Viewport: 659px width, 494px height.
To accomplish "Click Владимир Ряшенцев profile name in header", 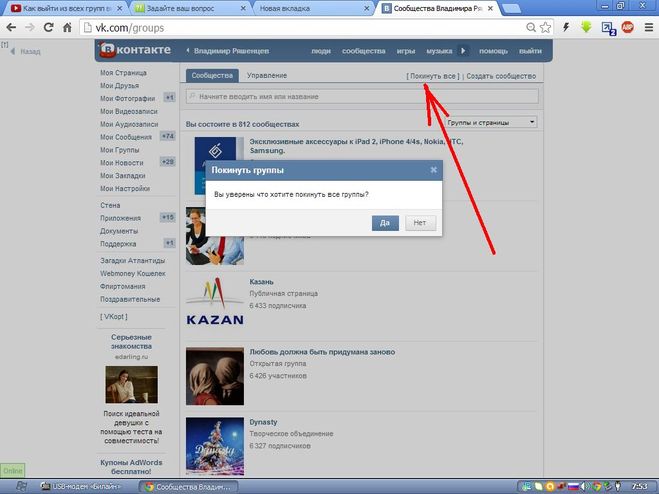I will [x=231, y=51].
